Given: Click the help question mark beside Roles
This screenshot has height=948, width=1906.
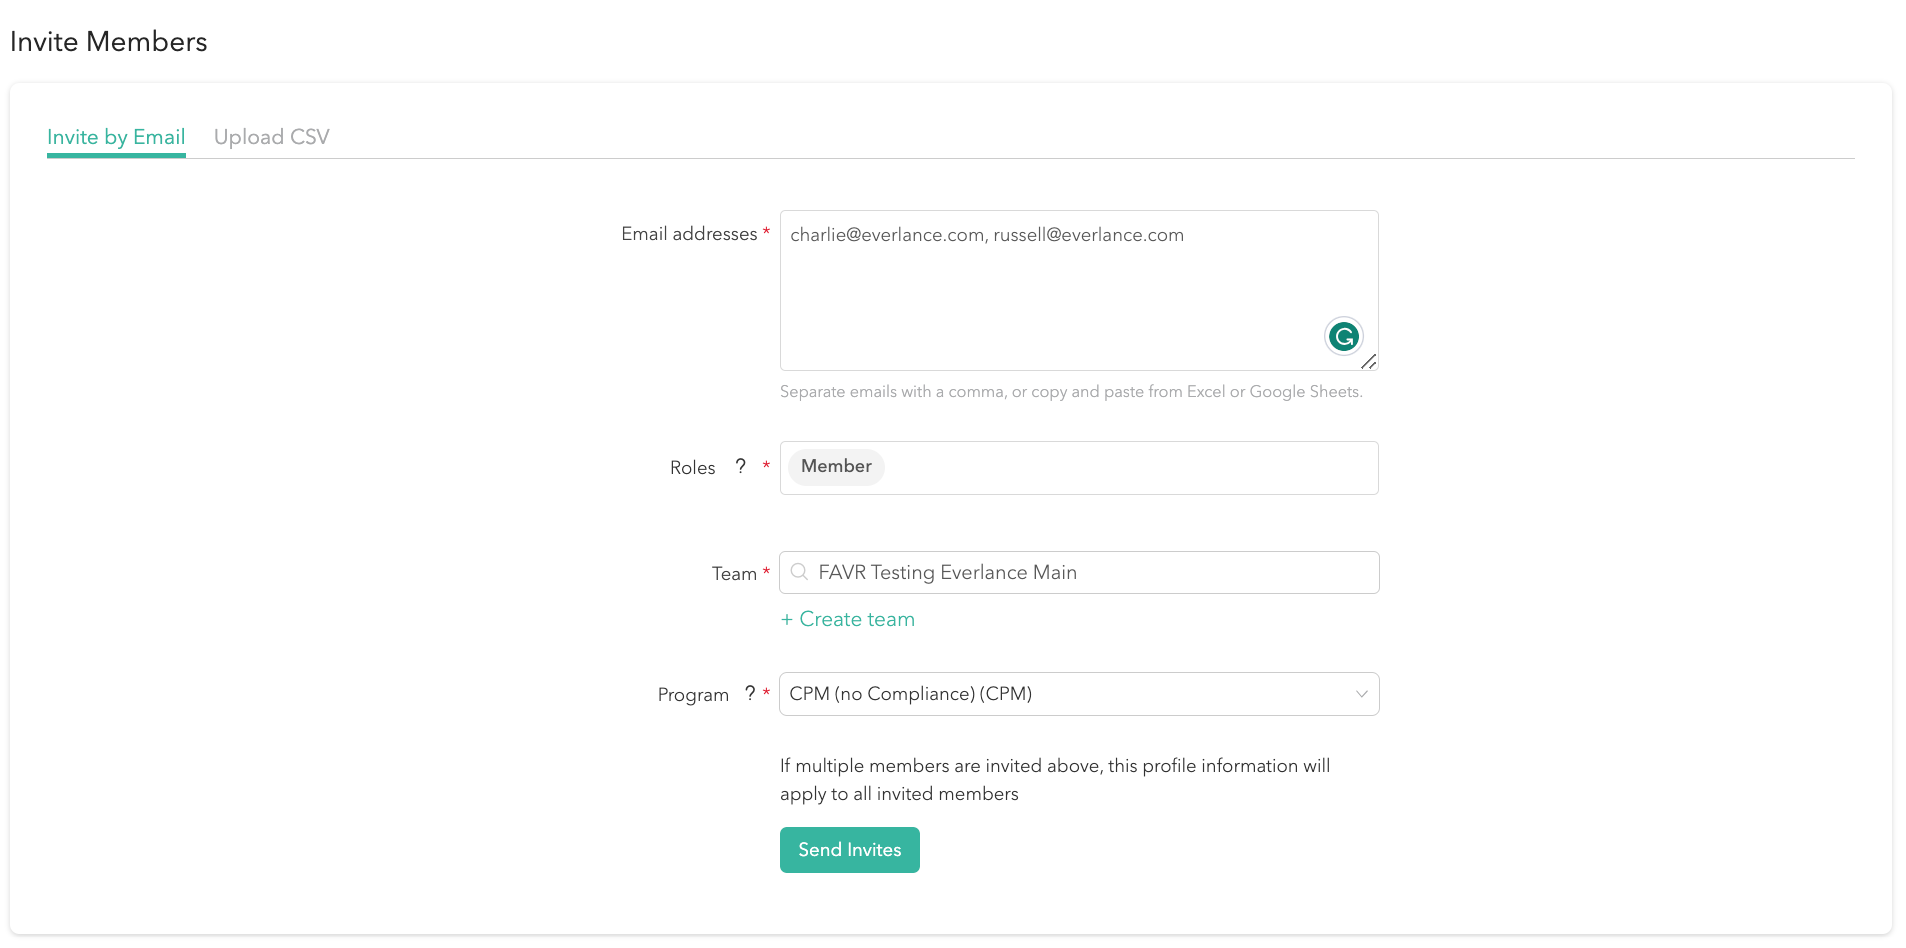Looking at the screenshot, I should coord(740,466).
